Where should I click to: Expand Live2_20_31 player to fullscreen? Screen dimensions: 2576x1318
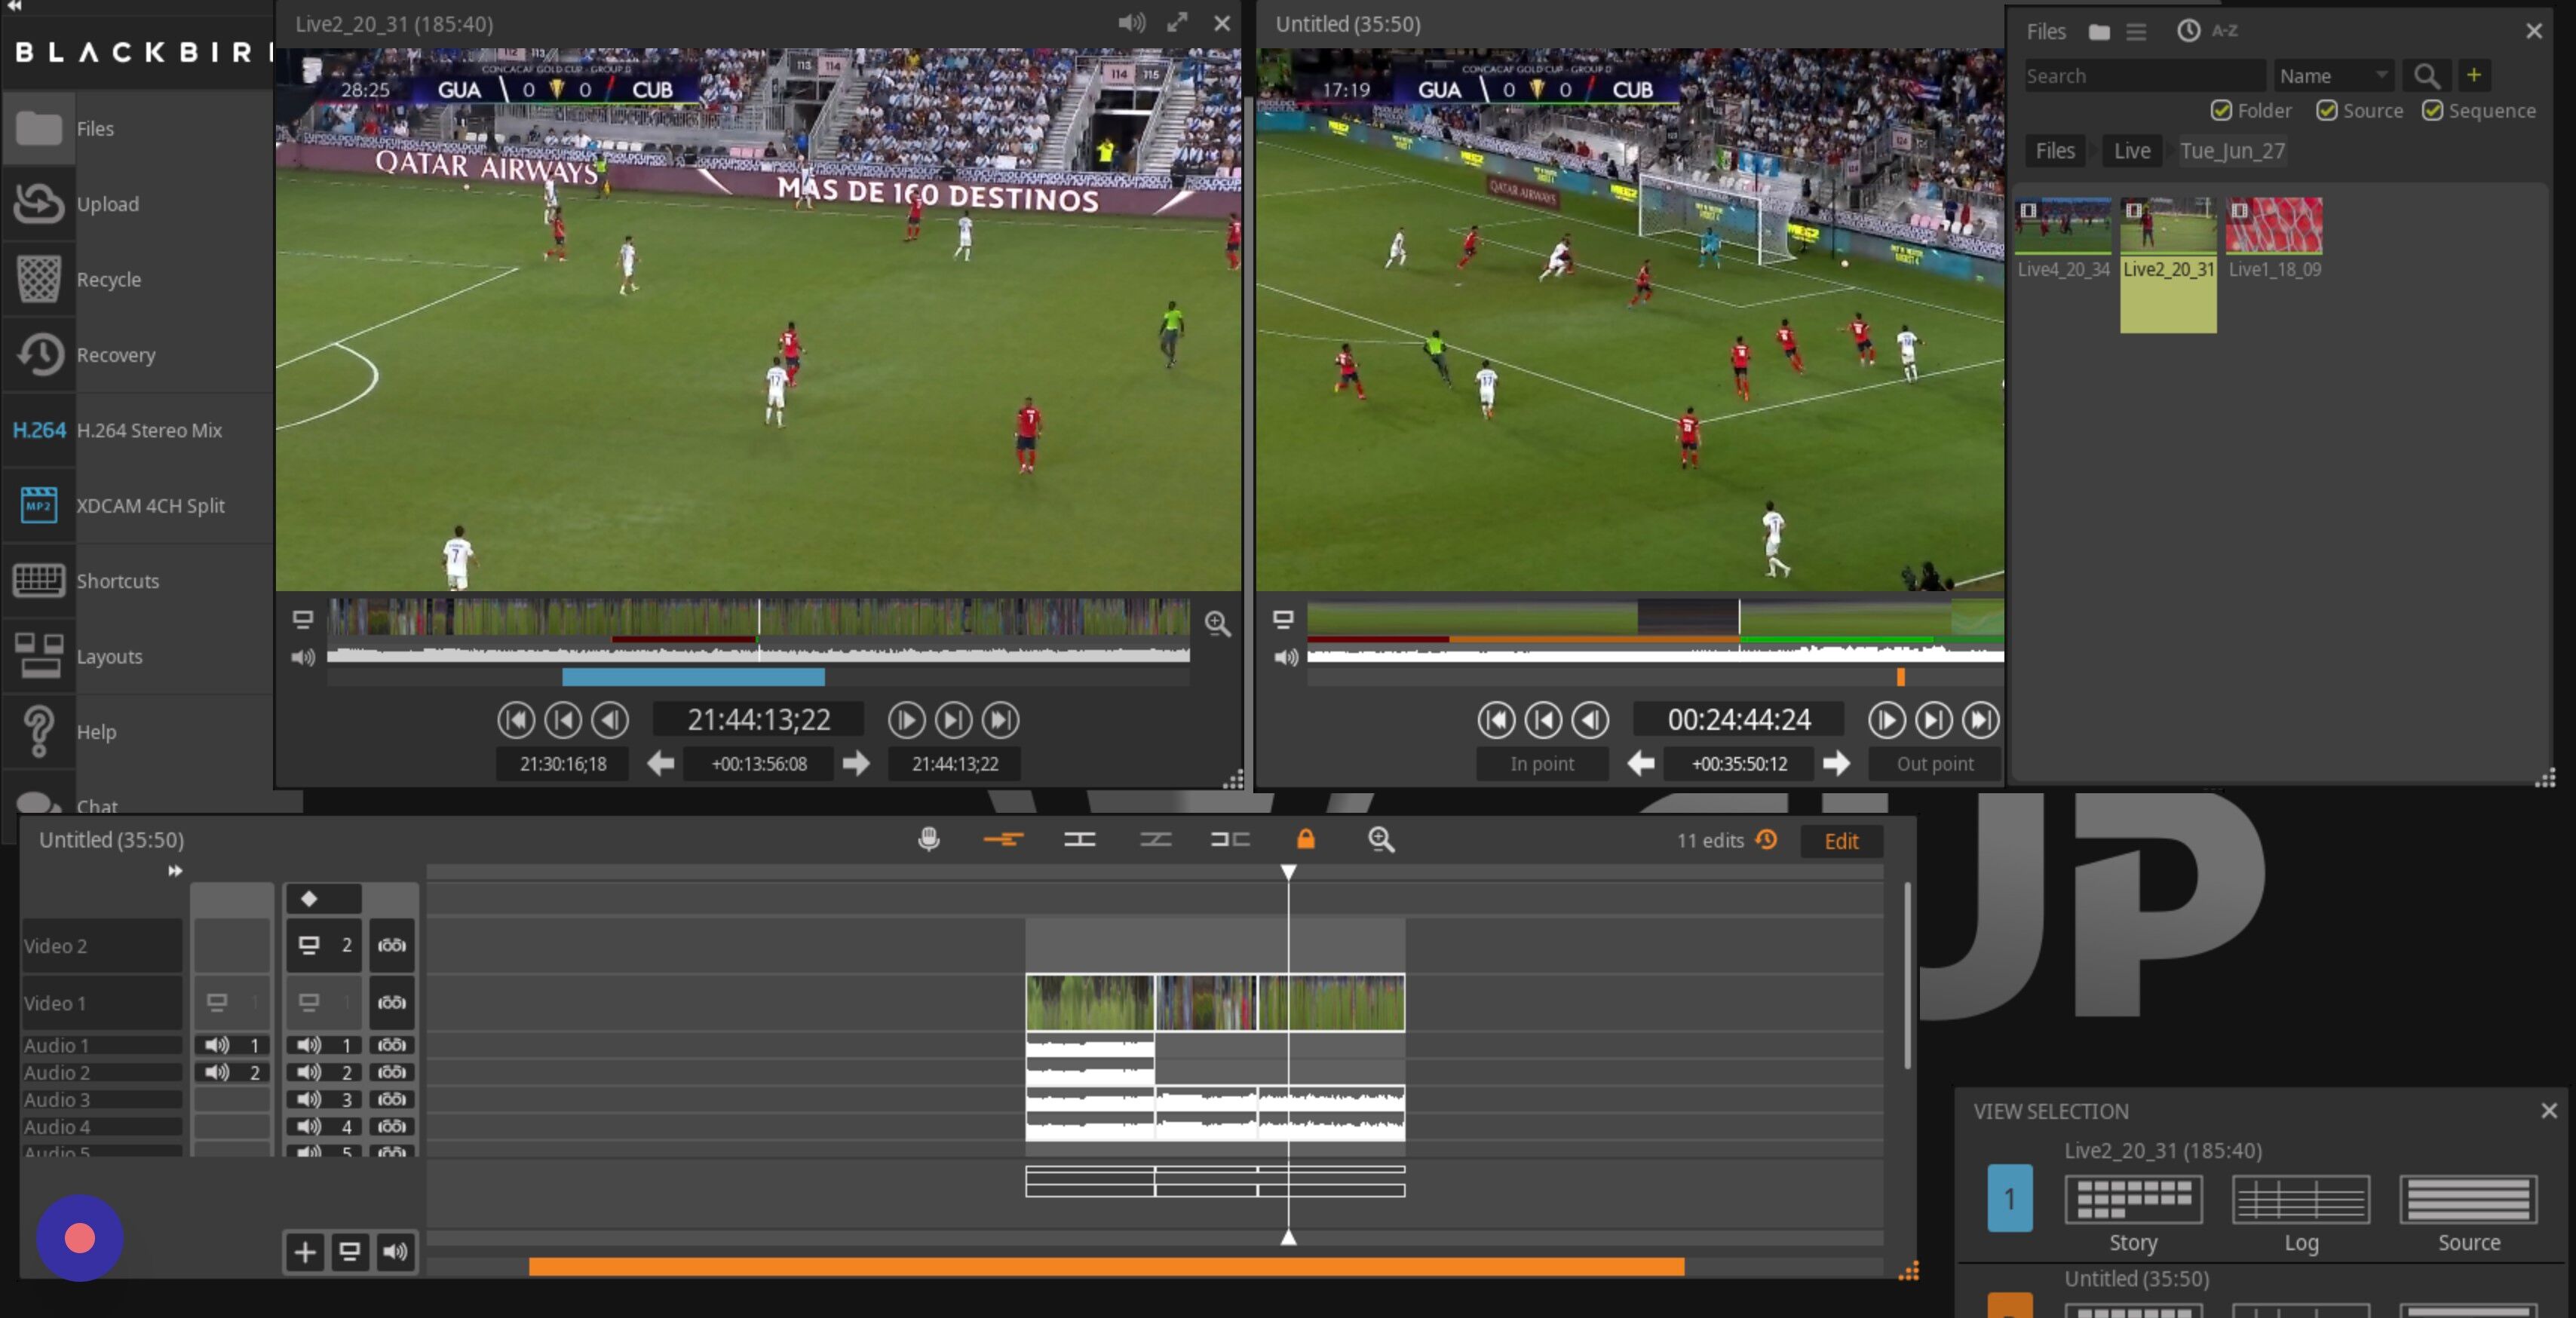pyautogui.click(x=1177, y=23)
